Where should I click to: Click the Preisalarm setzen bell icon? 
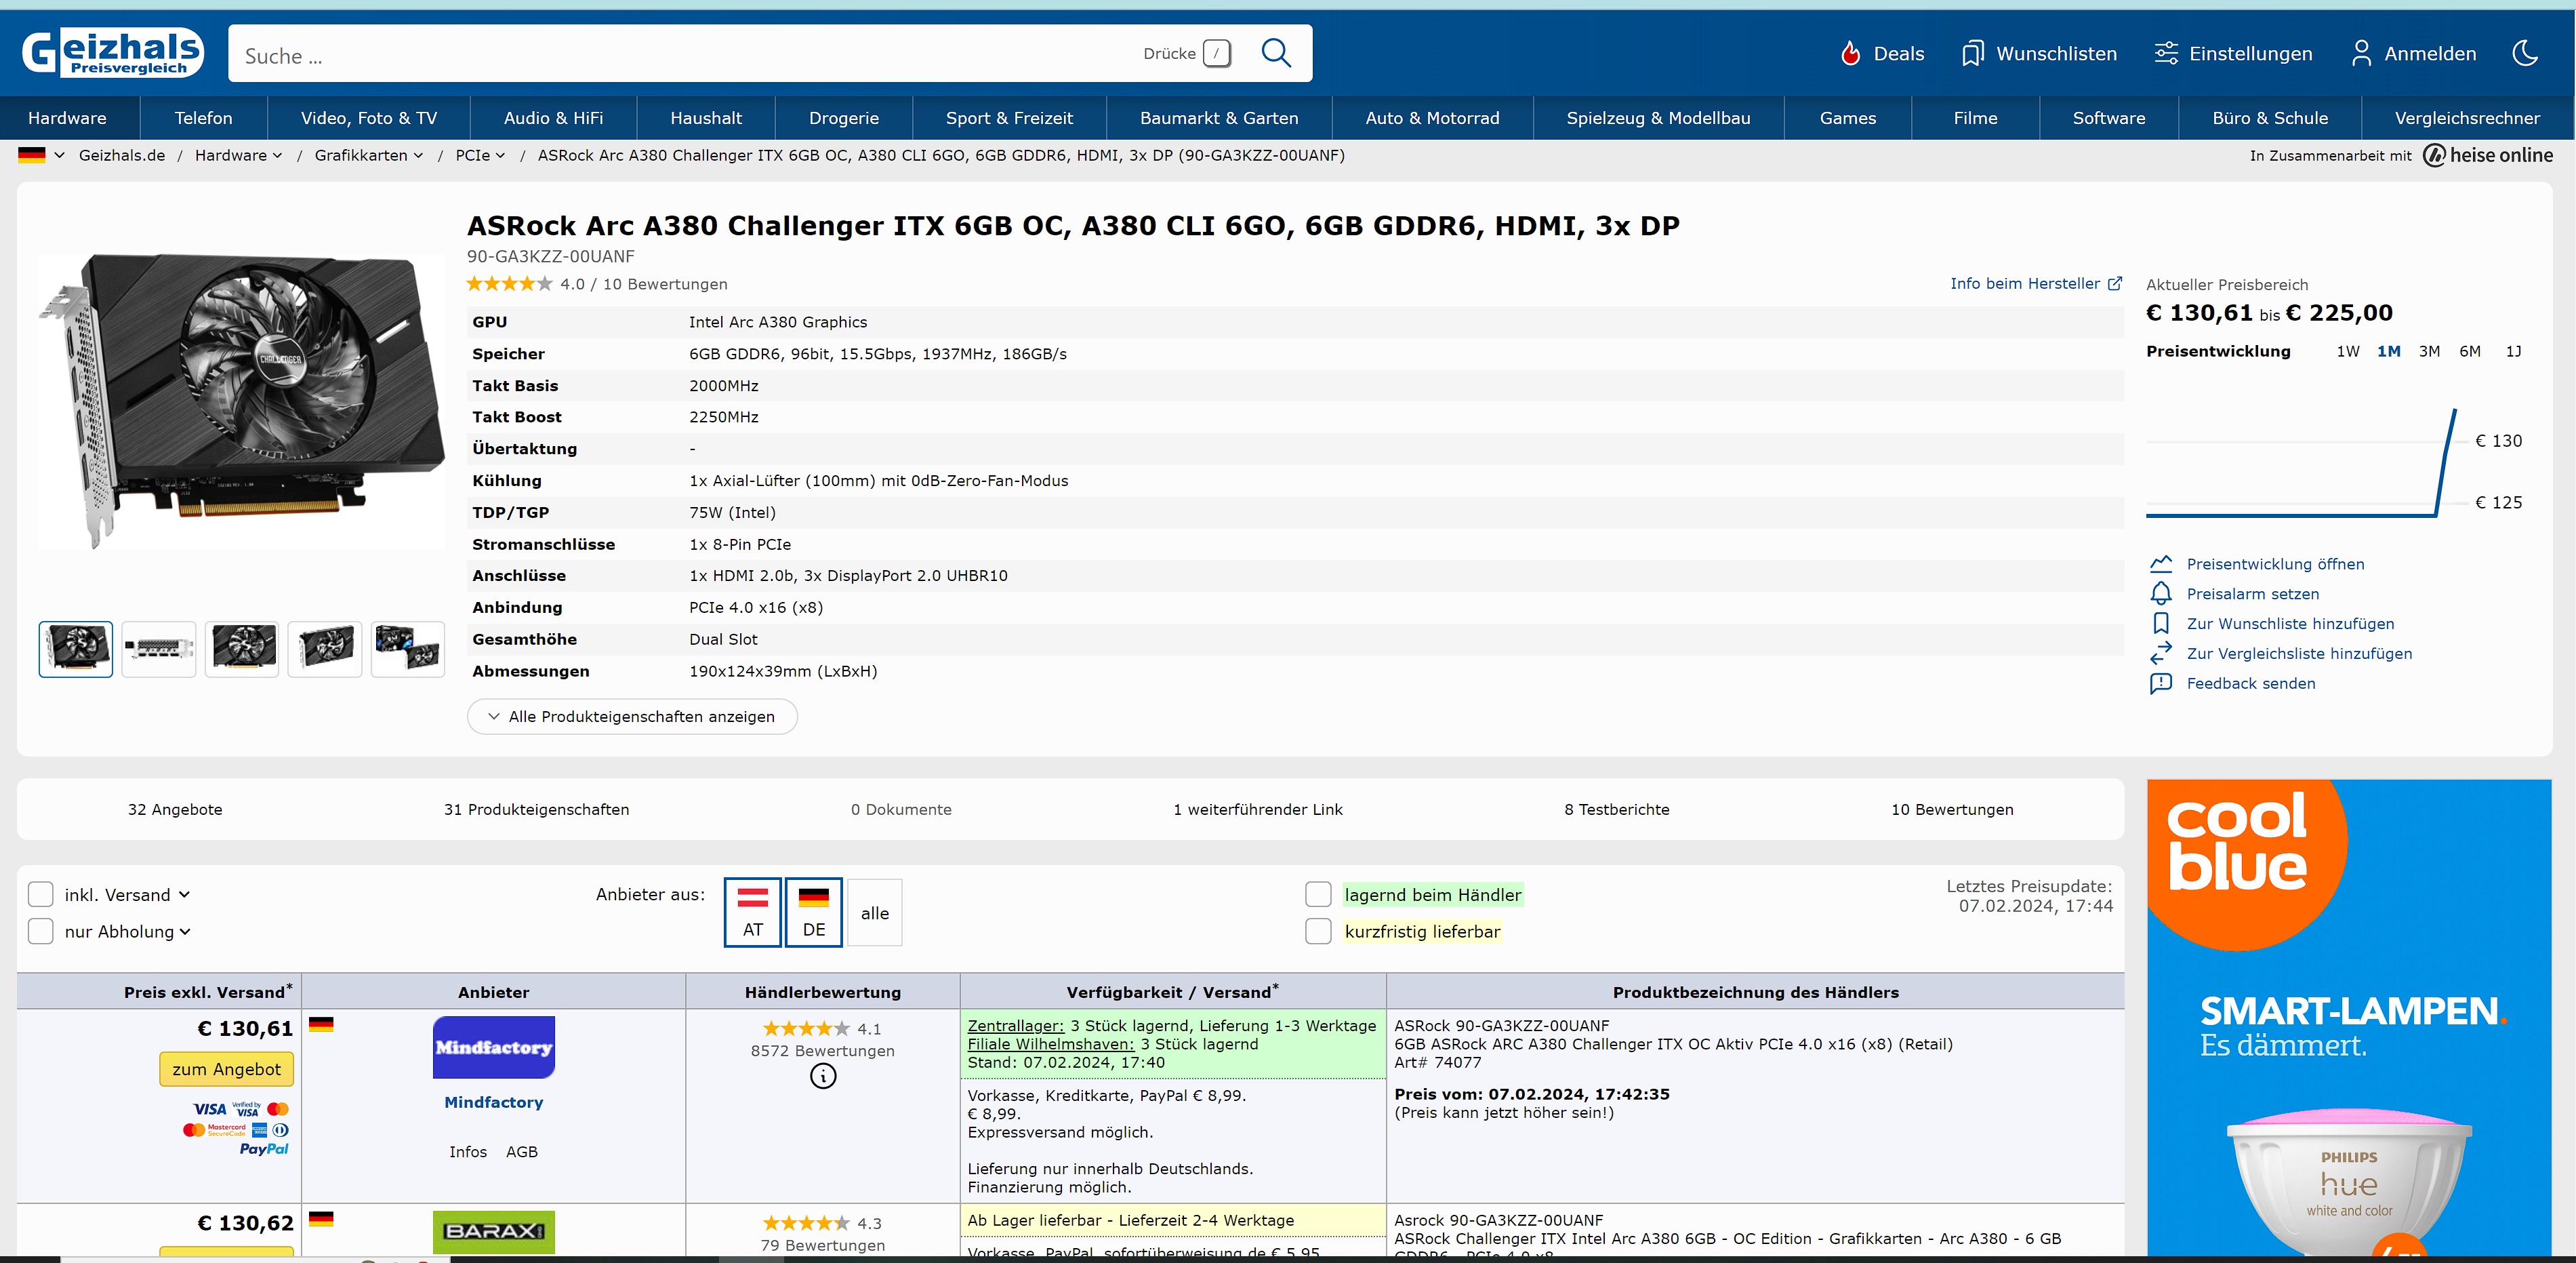(2160, 593)
